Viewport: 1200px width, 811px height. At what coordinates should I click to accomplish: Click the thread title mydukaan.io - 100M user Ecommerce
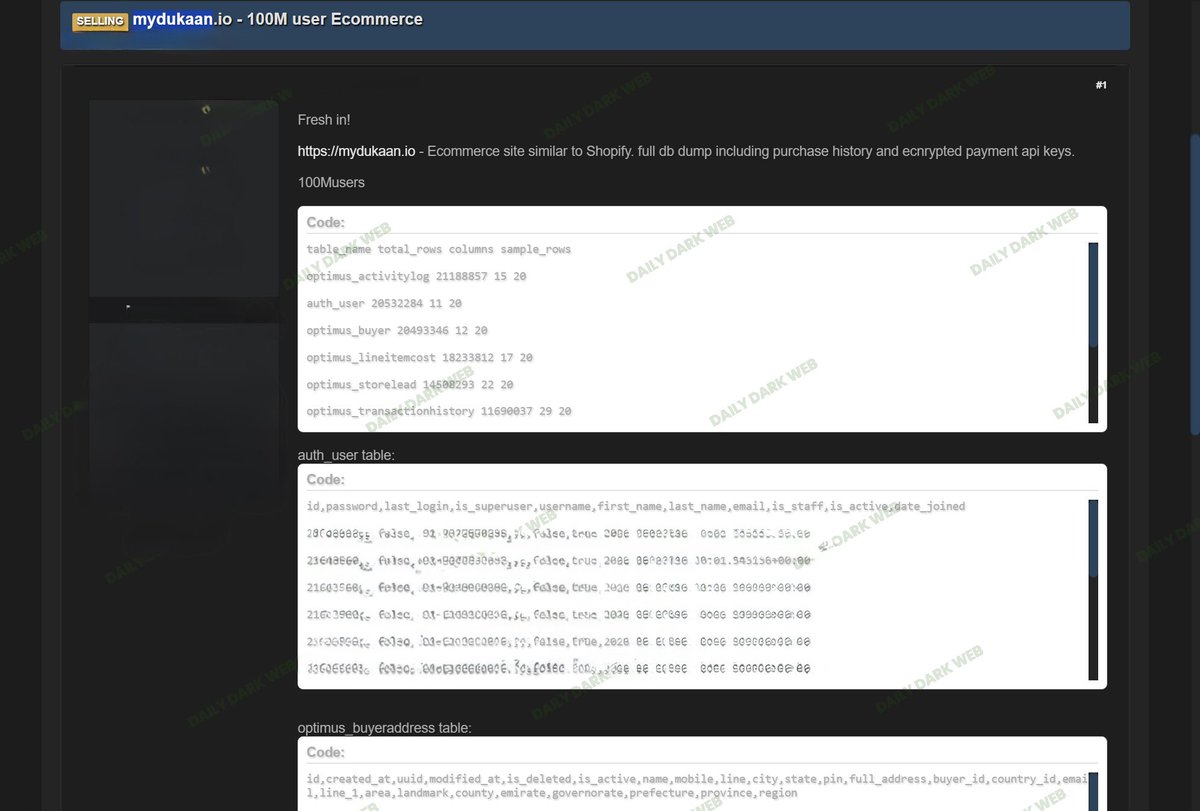[x=278, y=19]
